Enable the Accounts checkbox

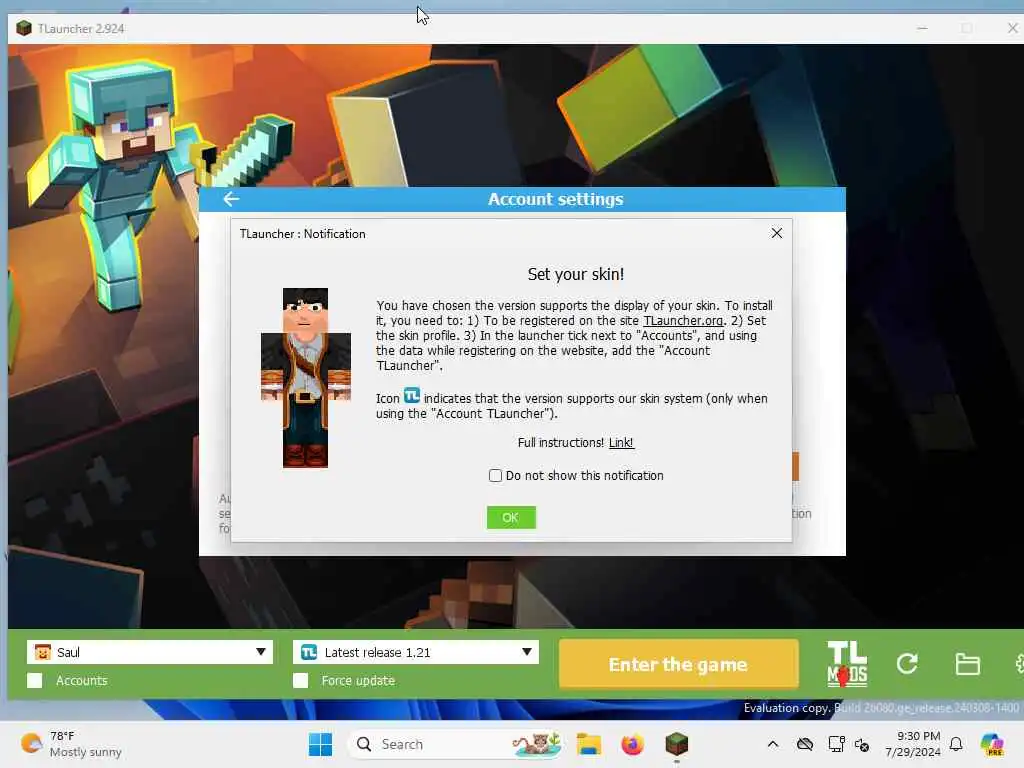coord(35,680)
